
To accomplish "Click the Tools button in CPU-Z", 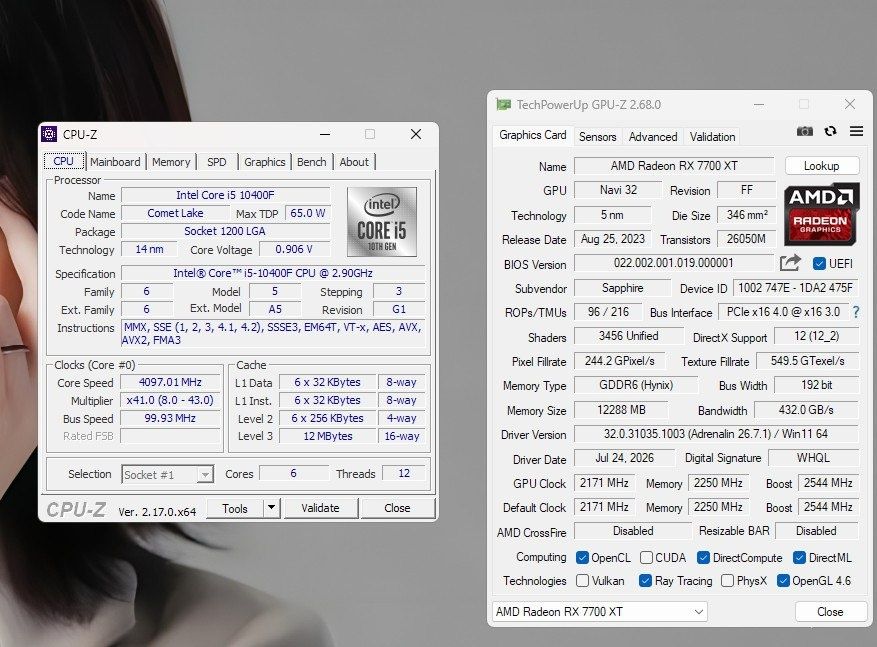I will [234, 508].
